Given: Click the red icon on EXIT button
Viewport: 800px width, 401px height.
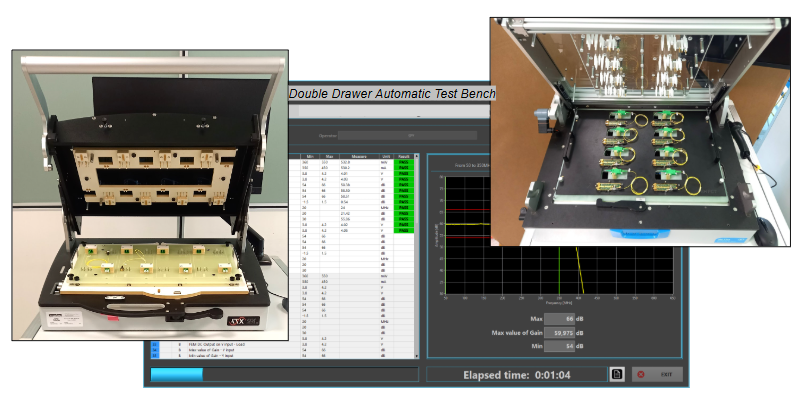Looking at the screenshot, I should (x=641, y=374).
